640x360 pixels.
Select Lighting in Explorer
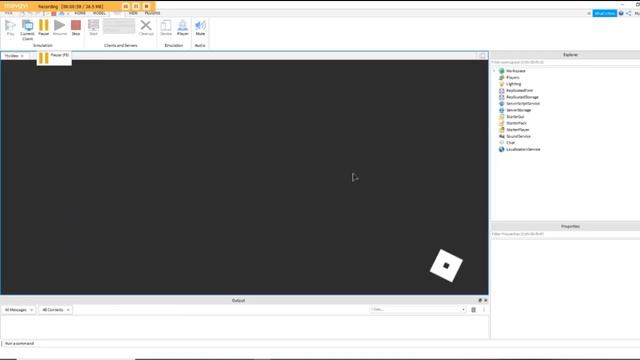[513, 84]
